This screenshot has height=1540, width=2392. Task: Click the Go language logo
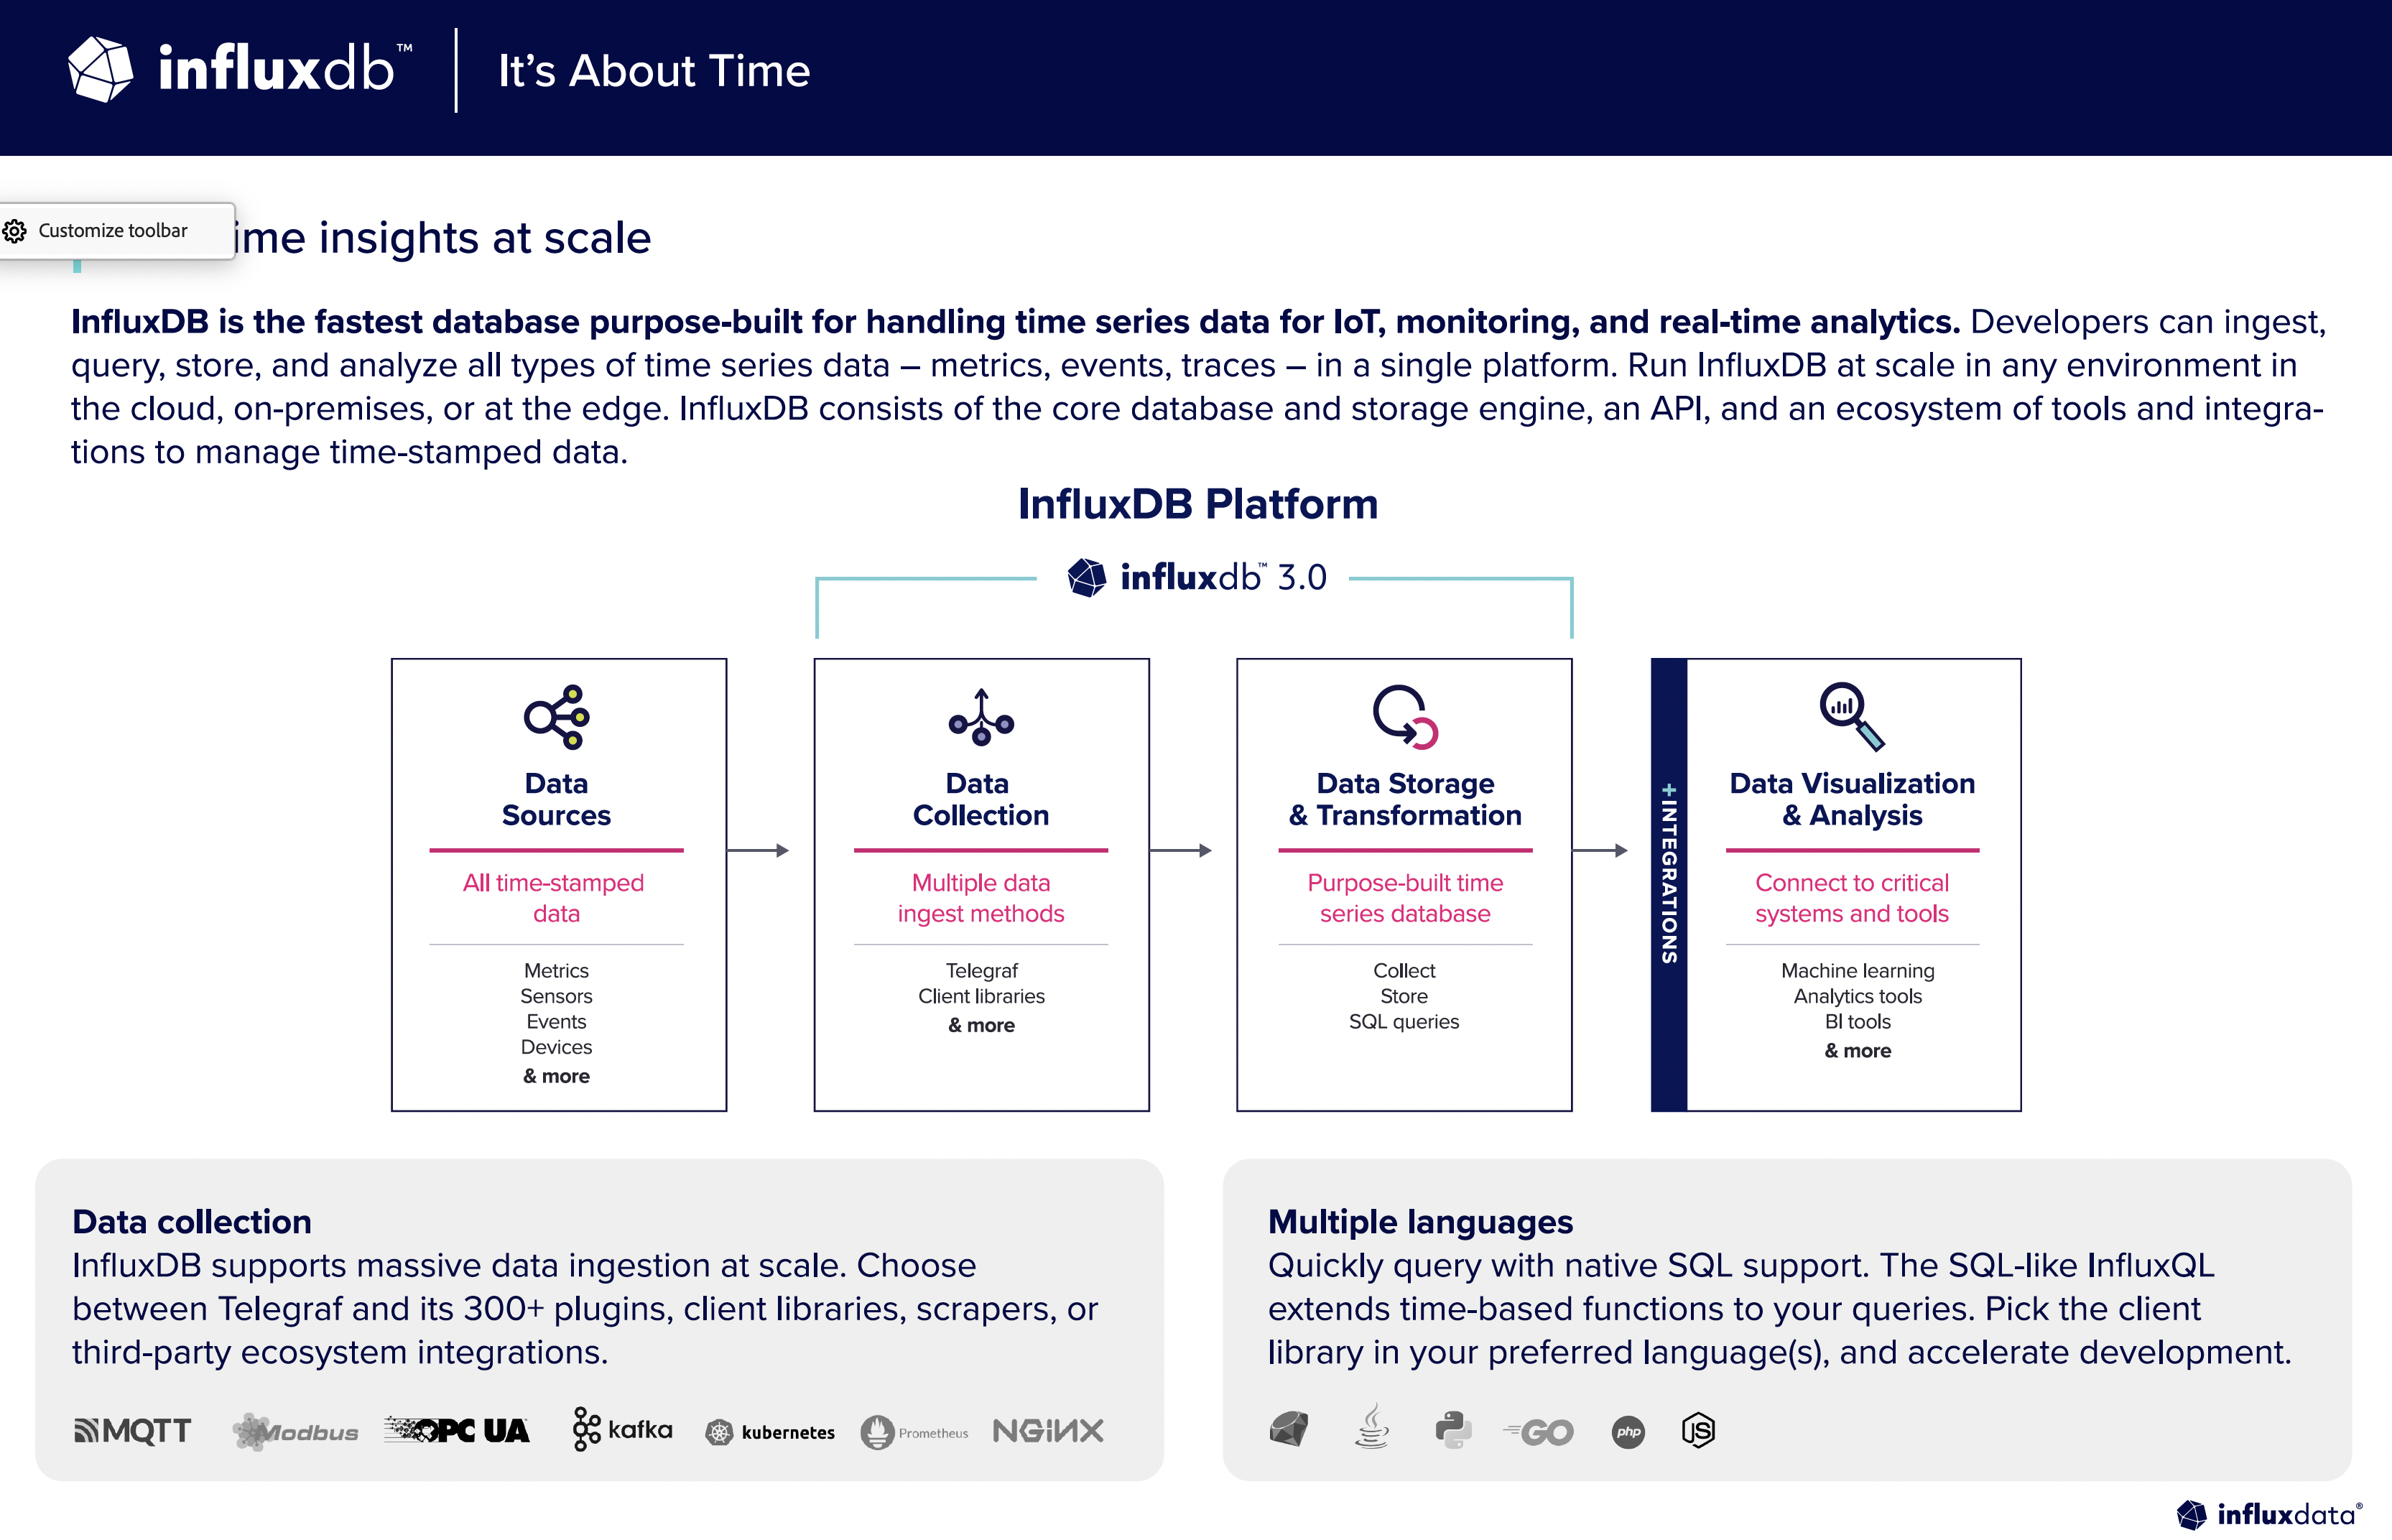(1538, 1432)
